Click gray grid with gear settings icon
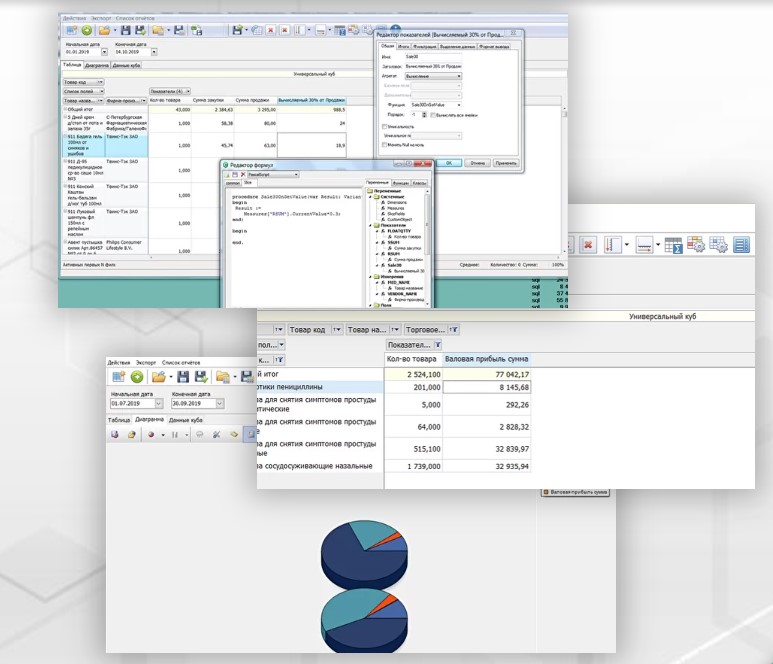This screenshot has width=773, height=664. coord(718,245)
